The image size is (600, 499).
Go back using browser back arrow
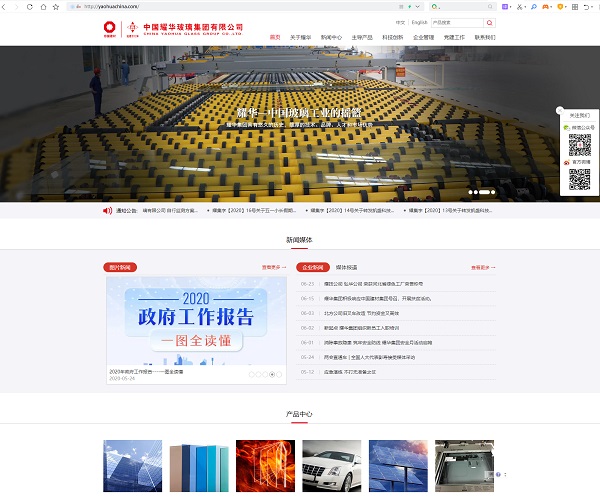coord(8,6)
